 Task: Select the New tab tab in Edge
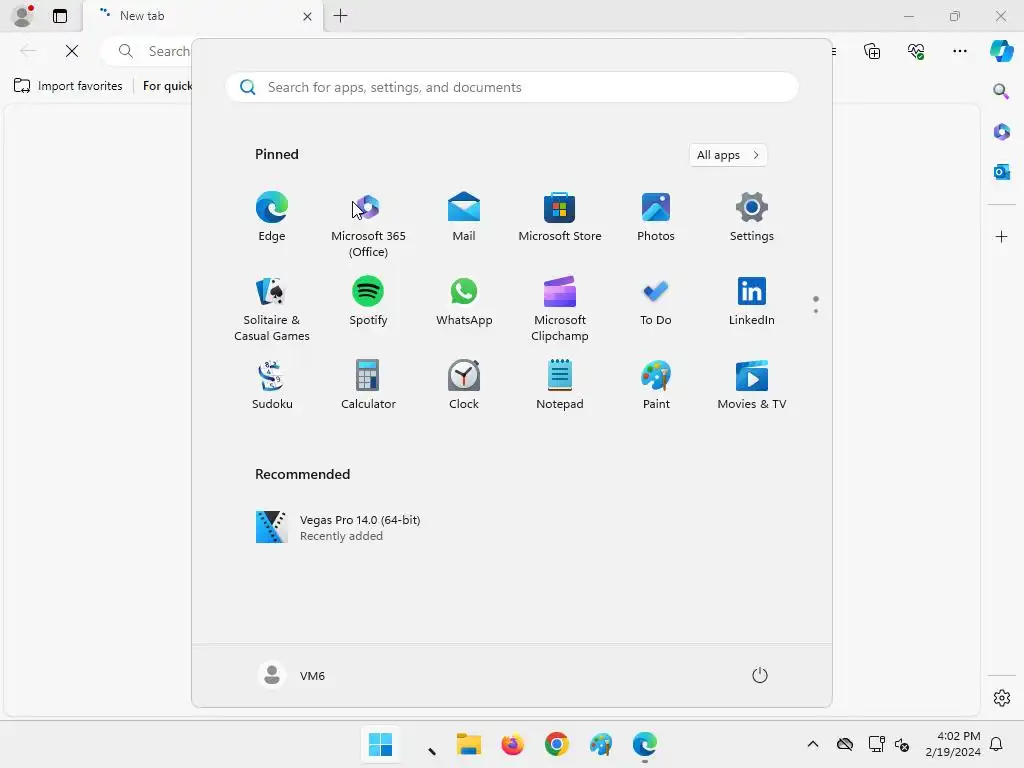point(201,16)
